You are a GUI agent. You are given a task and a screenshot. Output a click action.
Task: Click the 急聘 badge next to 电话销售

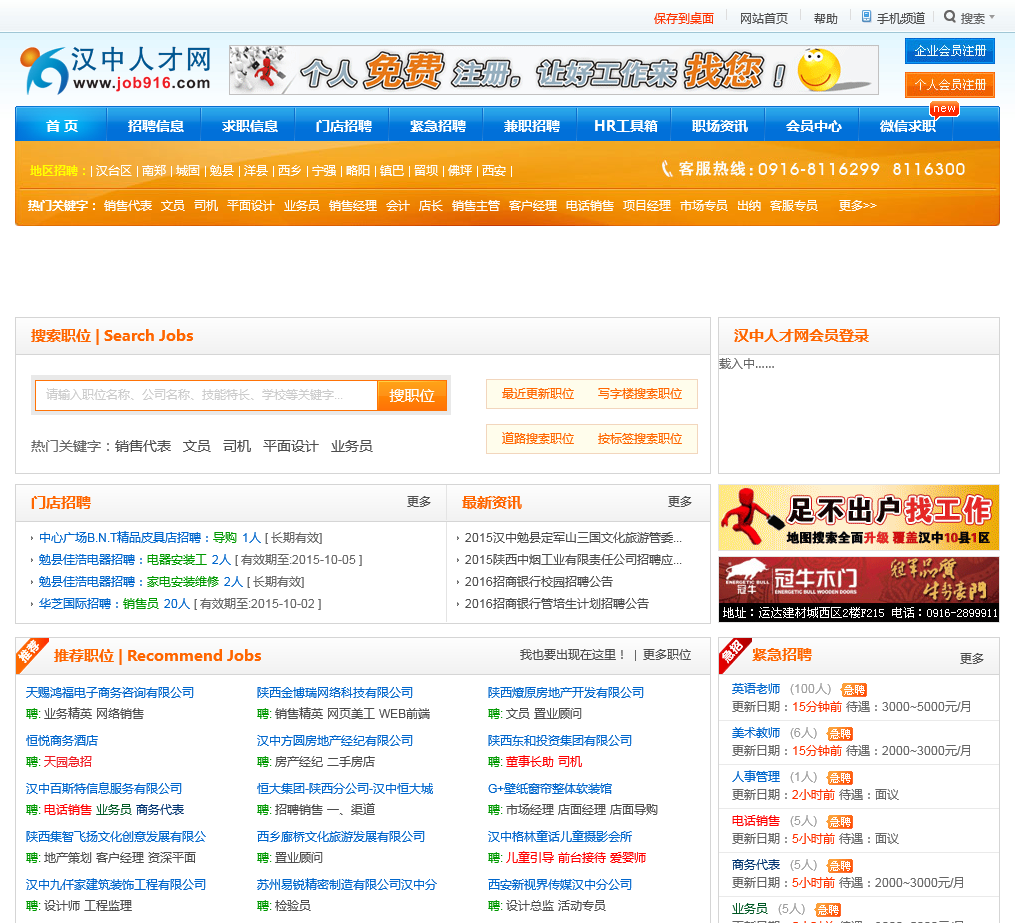(x=840, y=822)
